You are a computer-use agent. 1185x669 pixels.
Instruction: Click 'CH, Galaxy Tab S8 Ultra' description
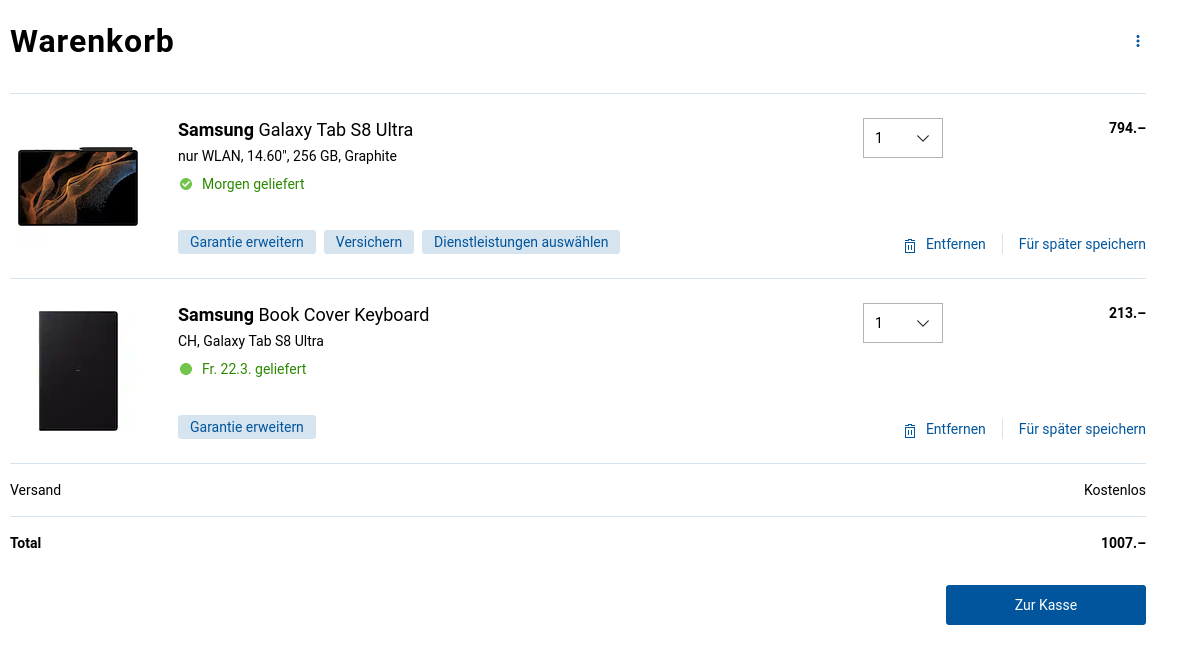tap(251, 342)
